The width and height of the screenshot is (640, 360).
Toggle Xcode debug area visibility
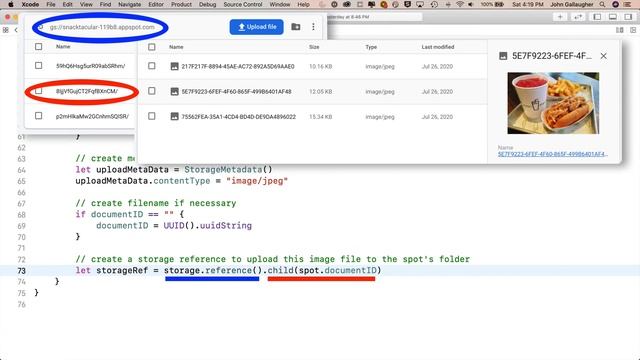613,17
